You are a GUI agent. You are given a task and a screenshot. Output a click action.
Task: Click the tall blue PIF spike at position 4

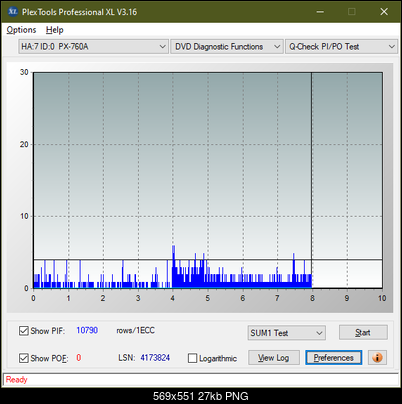coord(173,266)
